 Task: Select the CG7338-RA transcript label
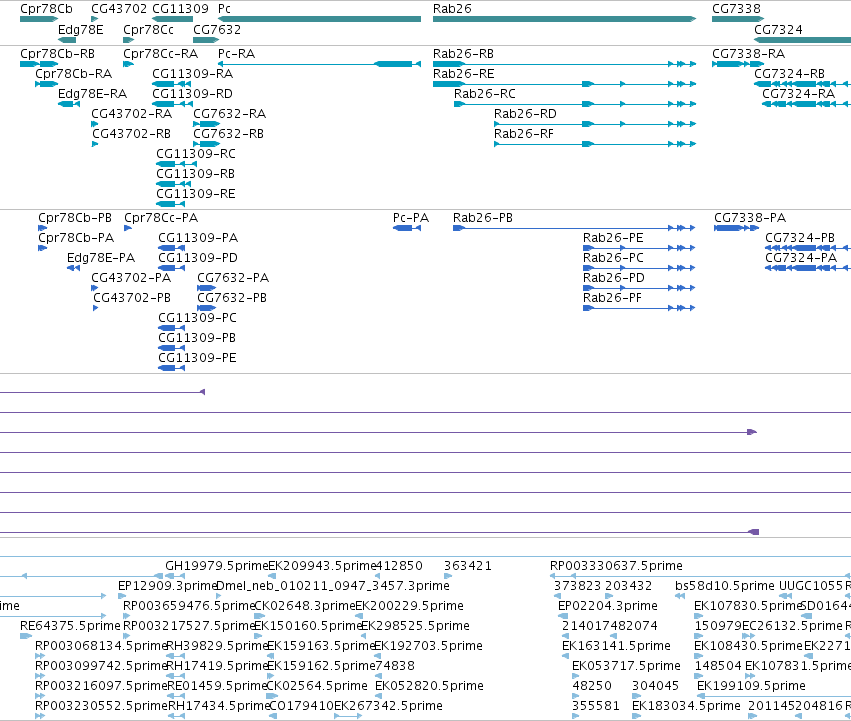point(748,54)
